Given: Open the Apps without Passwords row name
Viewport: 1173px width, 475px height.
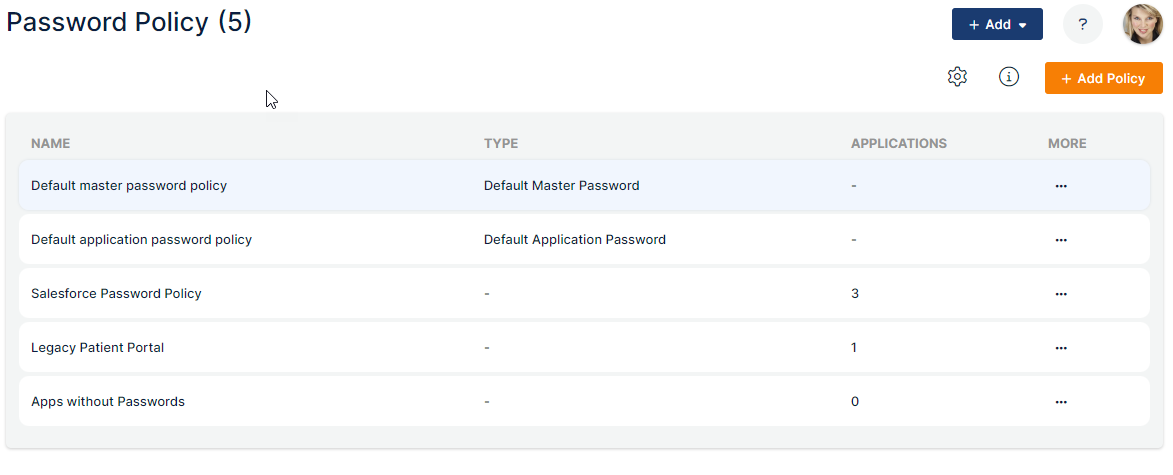Looking at the screenshot, I should click(x=108, y=402).
